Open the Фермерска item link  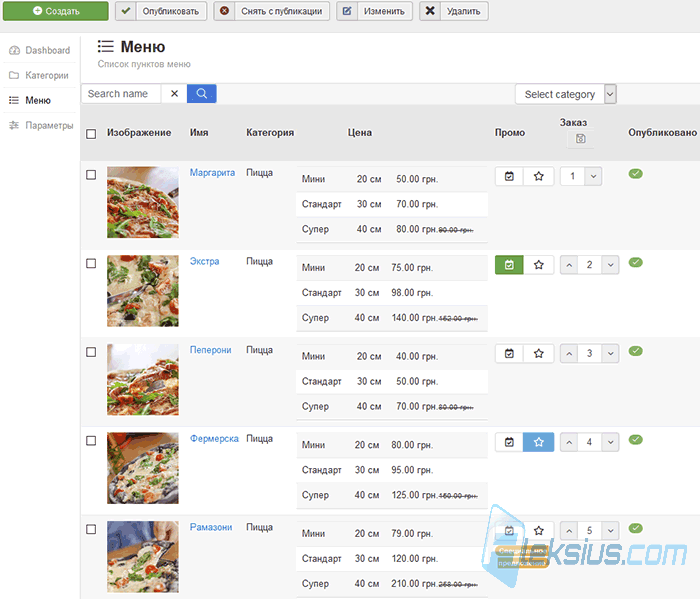tap(214, 438)
